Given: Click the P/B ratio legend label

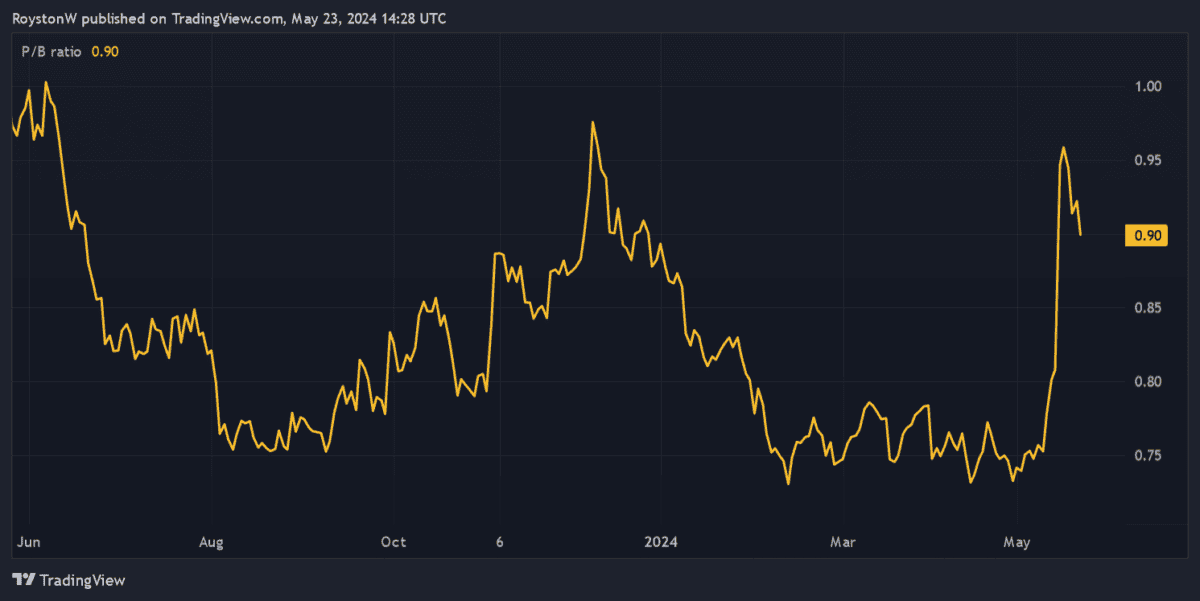Looking at the screenshot, I should [x=53, y=52].
